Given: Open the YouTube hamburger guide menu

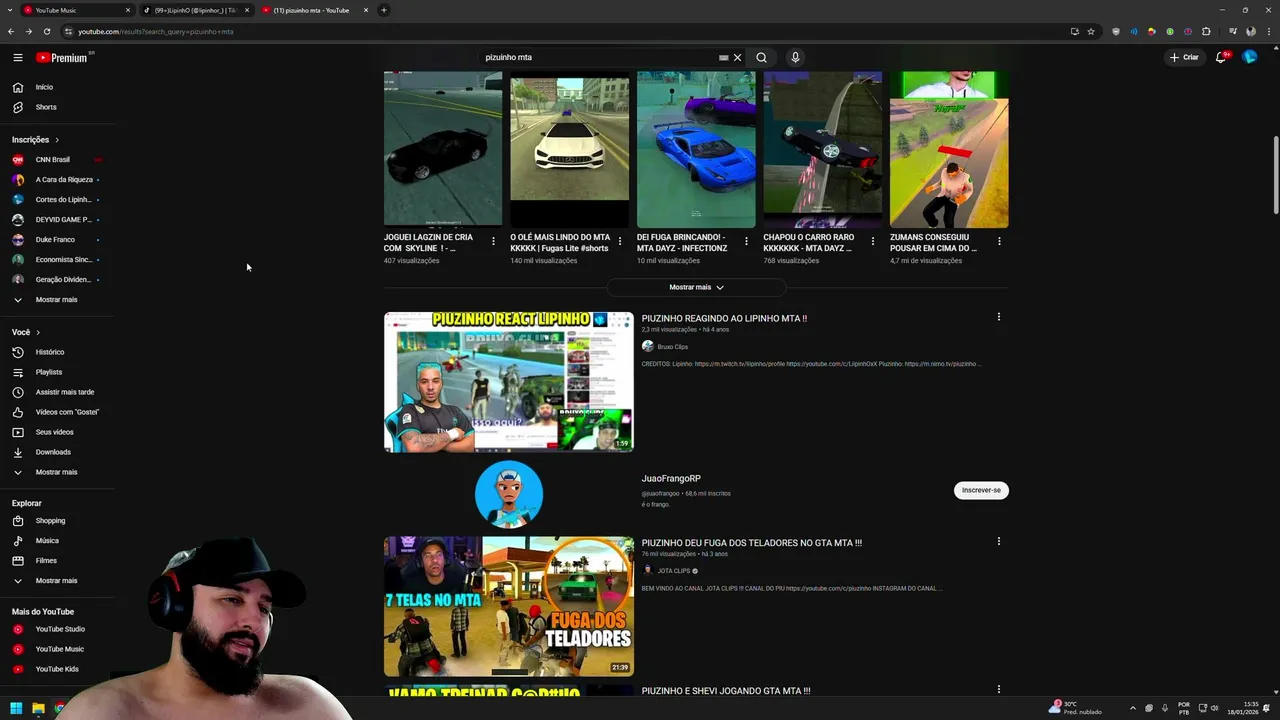Looking at the screenshot, I should (x=17, y=58).
